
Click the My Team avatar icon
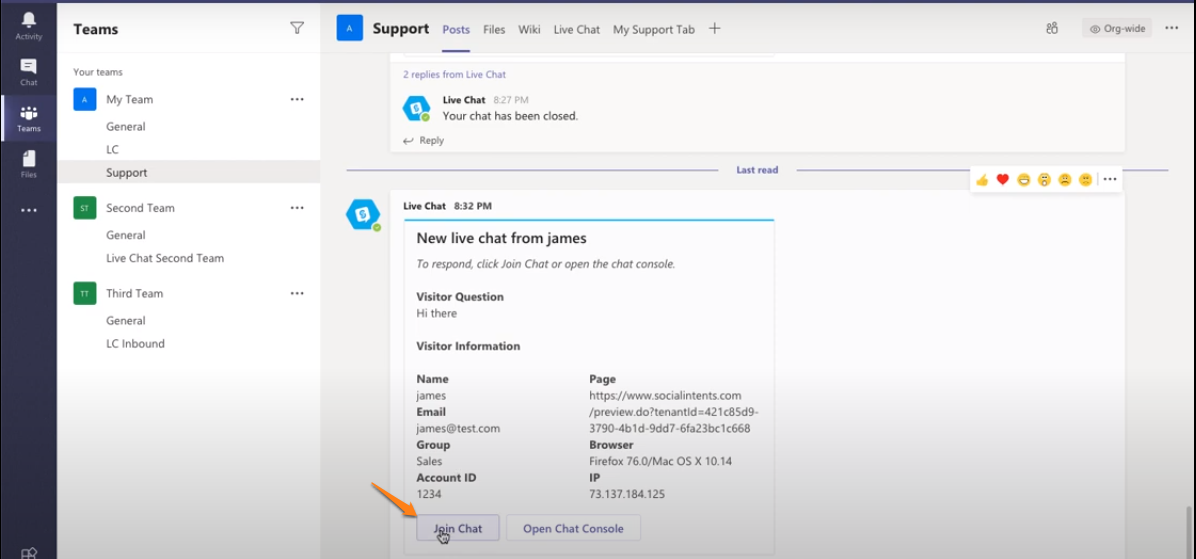coord(85,99)
